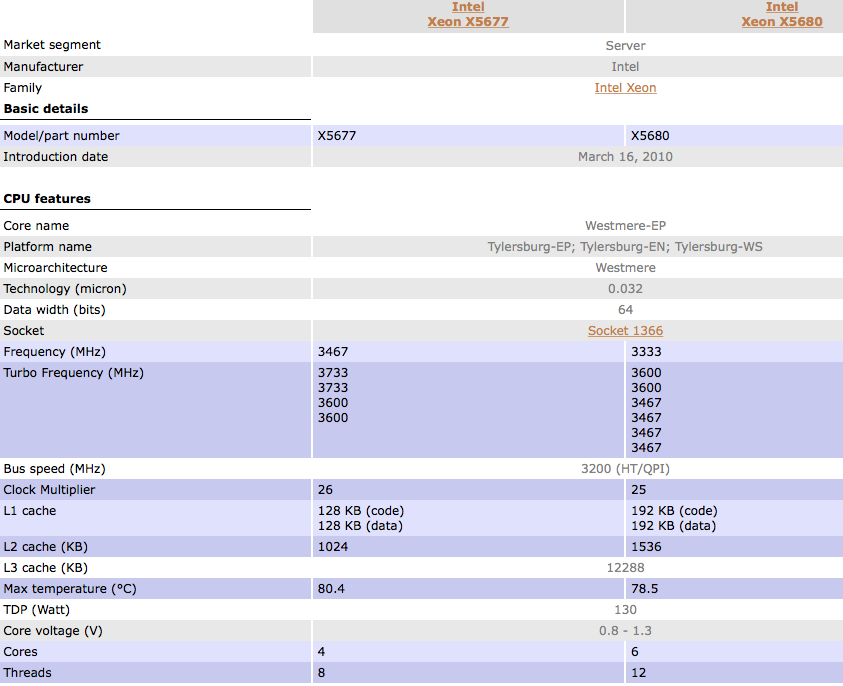Select the 3467 frequency value for X5677
843x686 pixels.
(333, 352)
